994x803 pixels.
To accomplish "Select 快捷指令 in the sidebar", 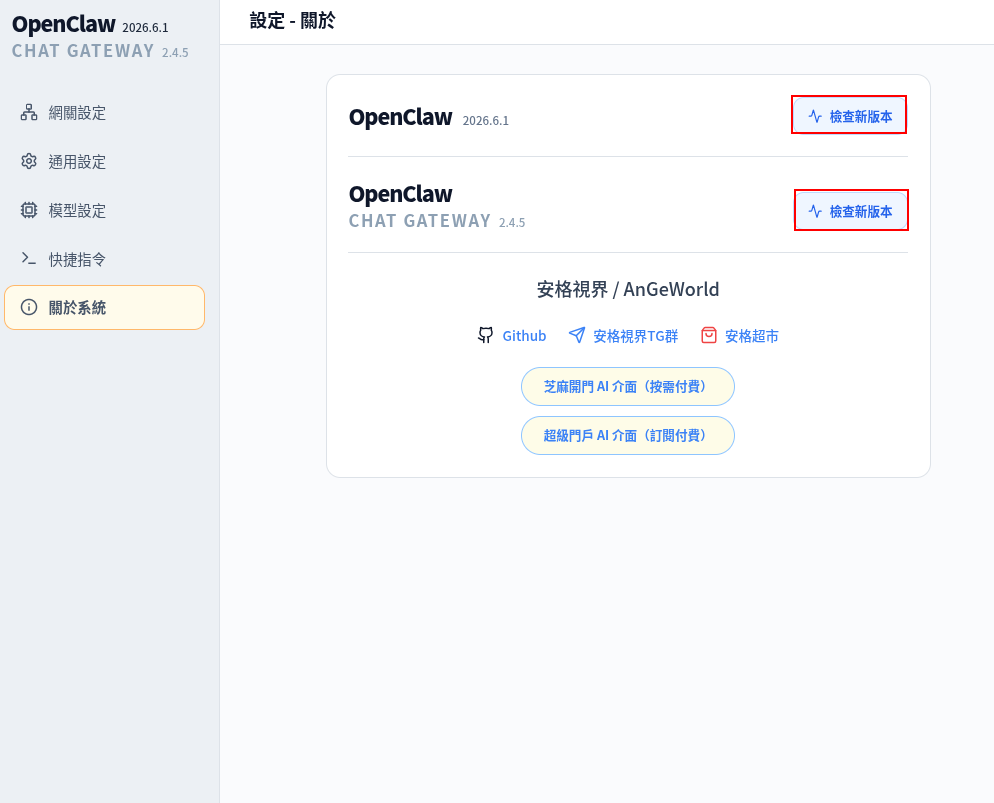I will [105, 259].
